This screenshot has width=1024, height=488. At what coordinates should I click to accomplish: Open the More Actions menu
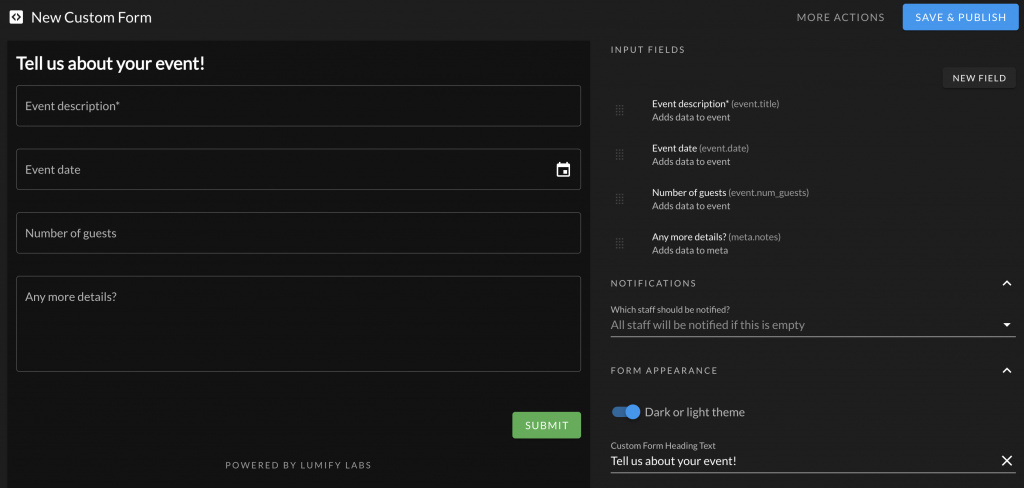[x=840, y=18]
